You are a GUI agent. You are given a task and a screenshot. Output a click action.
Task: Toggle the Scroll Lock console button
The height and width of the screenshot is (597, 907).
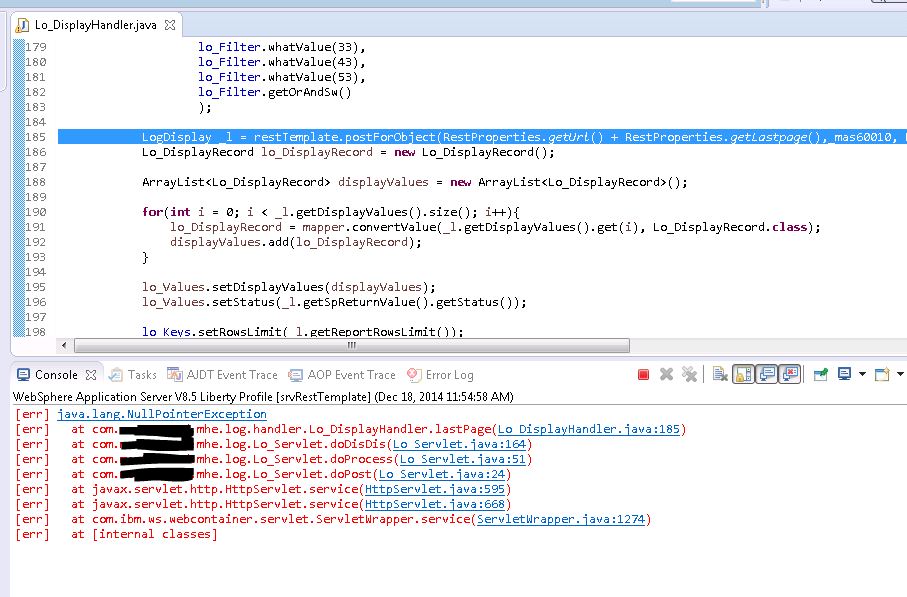tap(743, 374)
